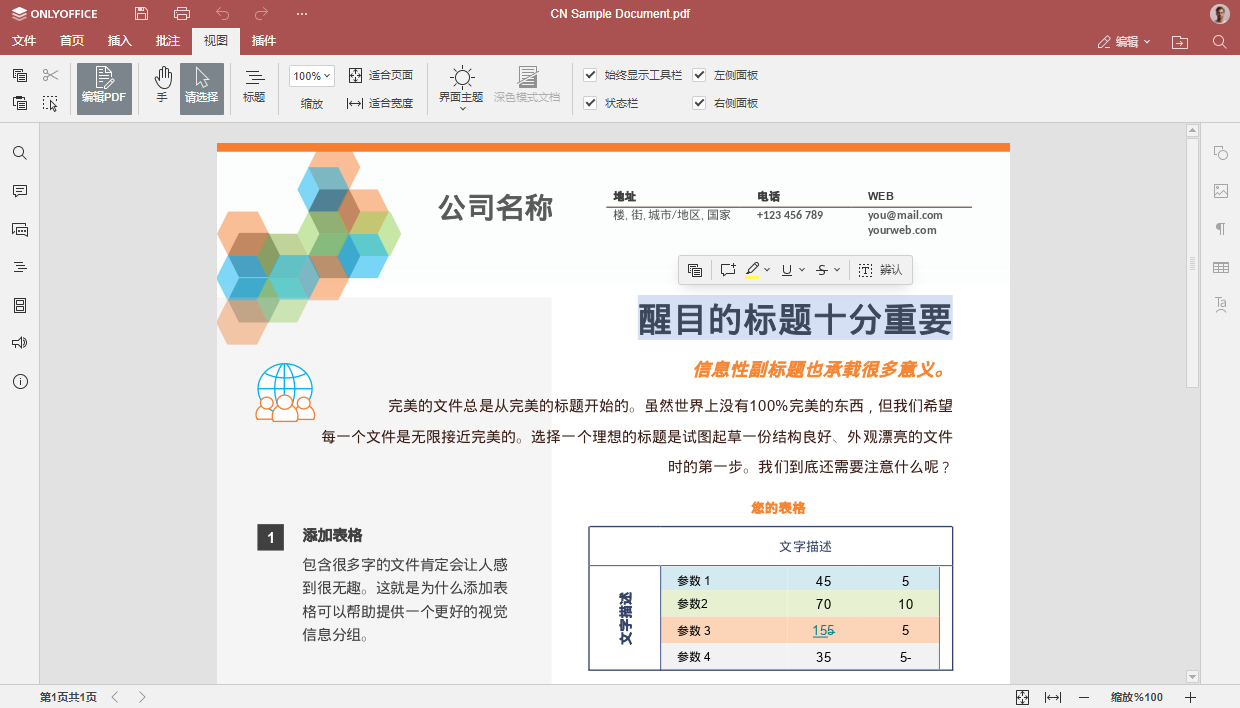The height and width of the screenshot is (708, 1240).
Task: Open paragraph settings in the right sidebar
Action: (x=1221, y=229)
